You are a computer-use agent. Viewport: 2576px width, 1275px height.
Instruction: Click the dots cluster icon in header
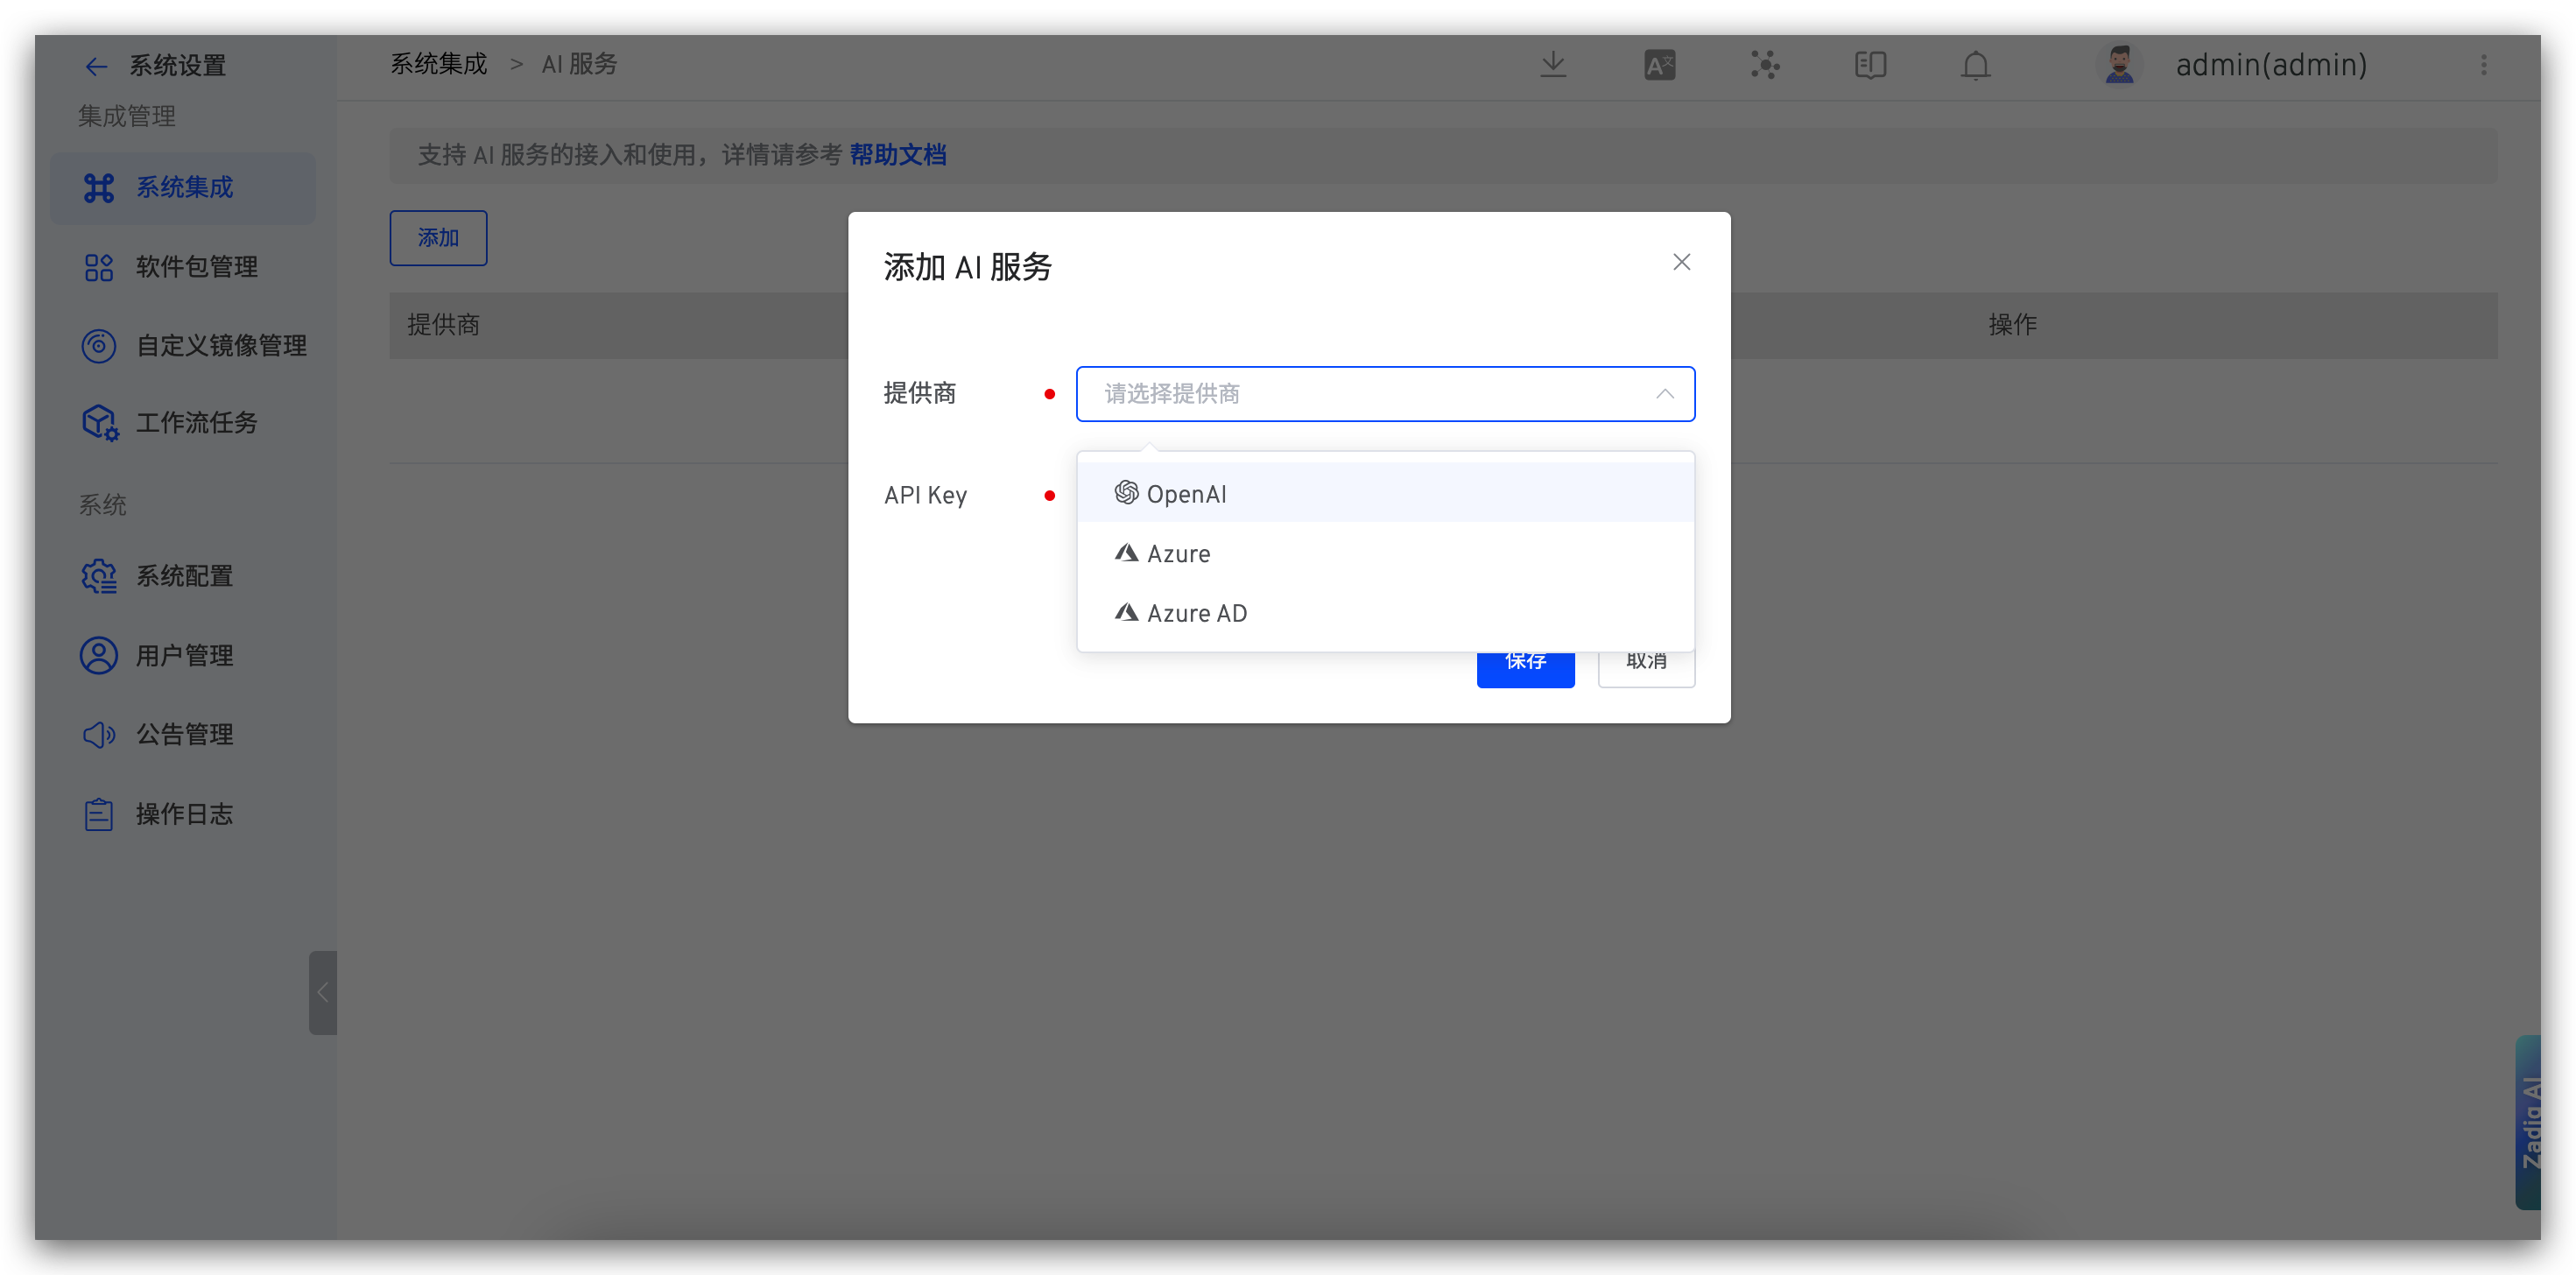click(x=1765, y=65)
